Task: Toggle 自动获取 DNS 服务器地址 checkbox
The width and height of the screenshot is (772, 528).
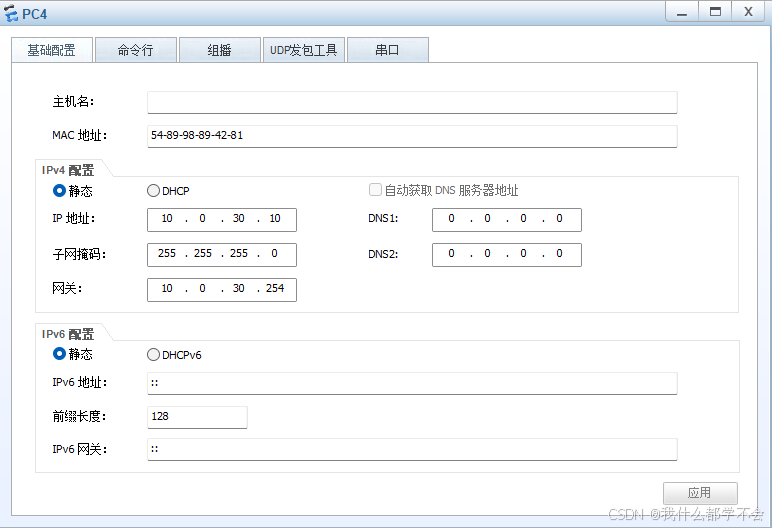Action: coord(375,190)
